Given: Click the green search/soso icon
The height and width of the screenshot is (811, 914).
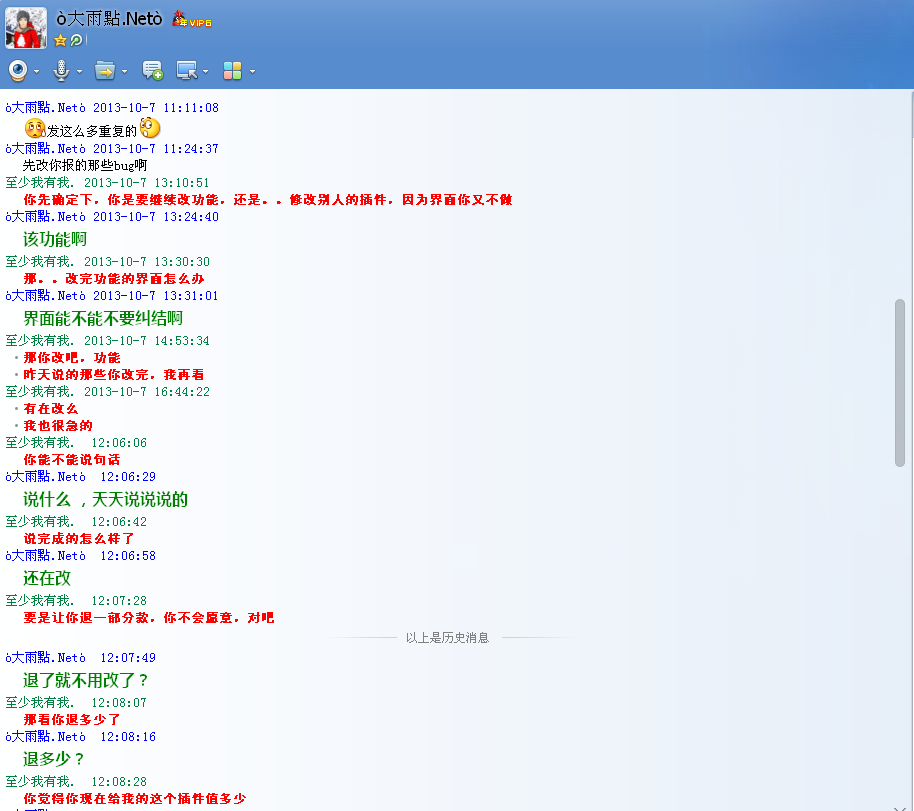Looking at the screenshot, I should pos(76,40).
